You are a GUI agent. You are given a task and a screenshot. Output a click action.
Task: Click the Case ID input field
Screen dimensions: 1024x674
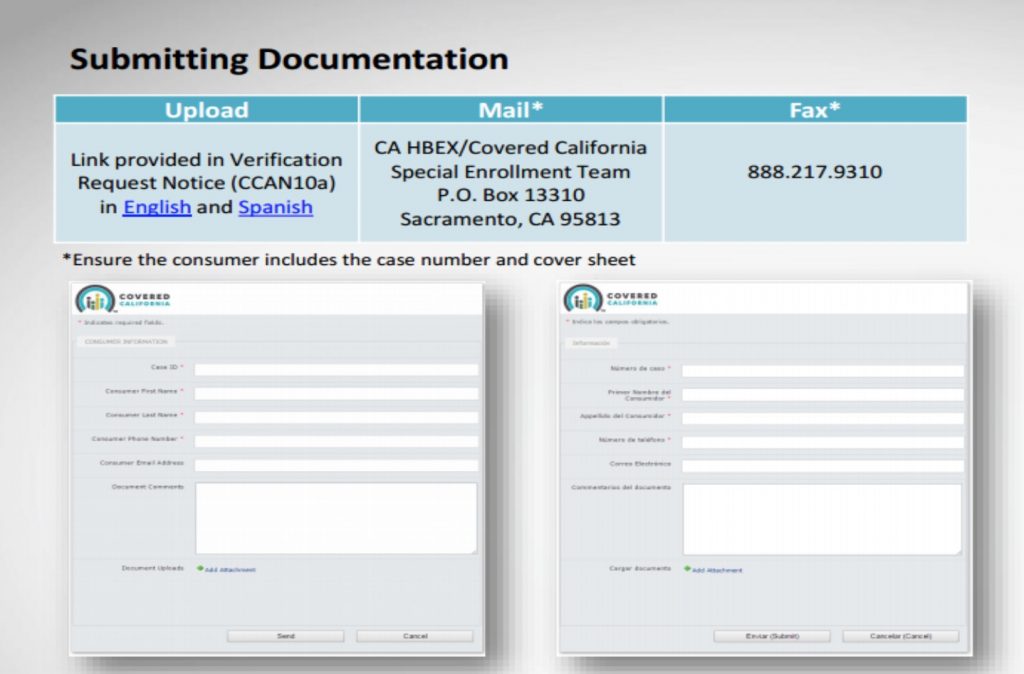[337, 368]
